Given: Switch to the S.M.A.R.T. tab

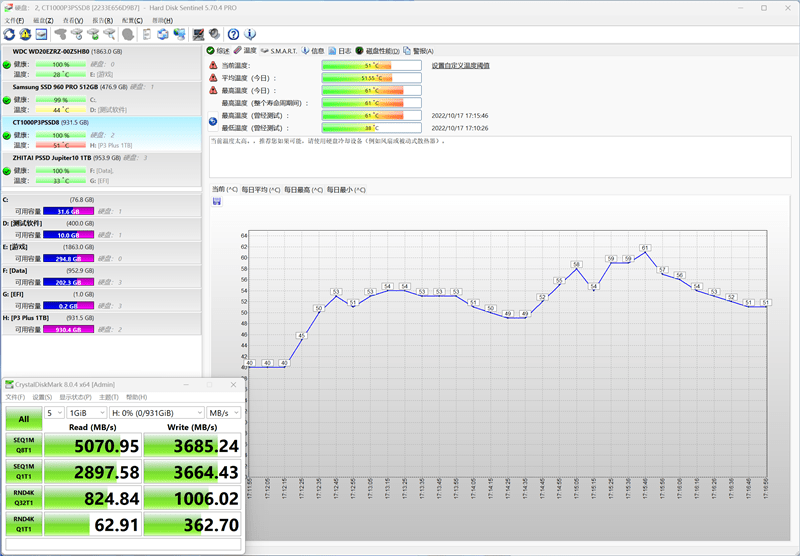Looking at the screenshot, I should pyautogui.click(x=279, y=50).
